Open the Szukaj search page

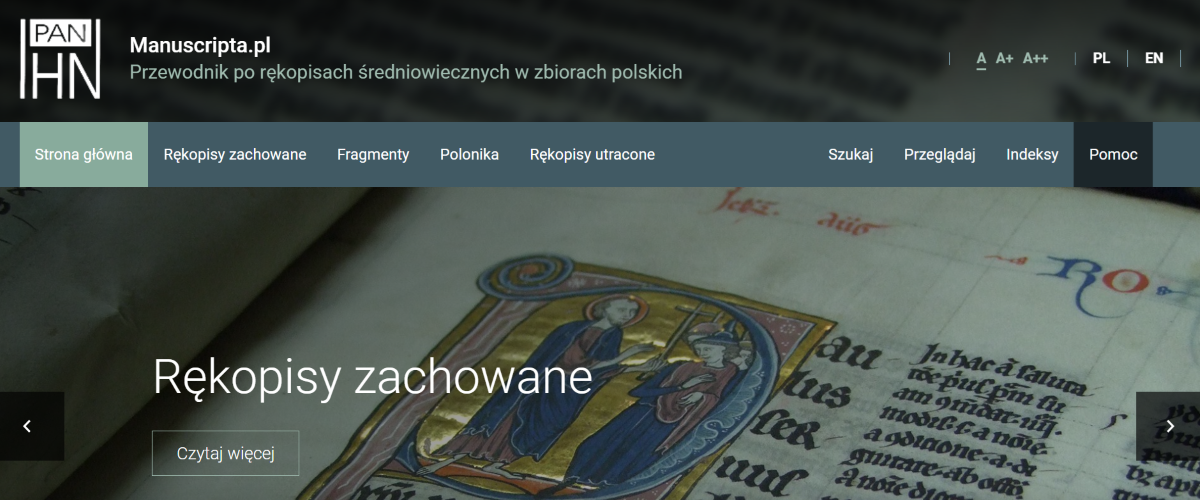pos(851,154)
